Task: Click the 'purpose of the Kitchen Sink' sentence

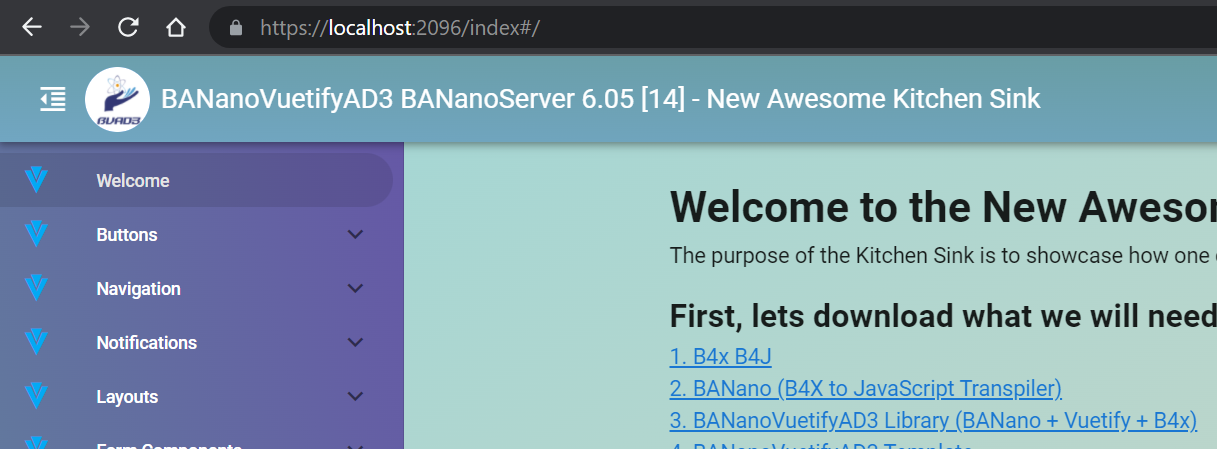Action: (943, 255)
